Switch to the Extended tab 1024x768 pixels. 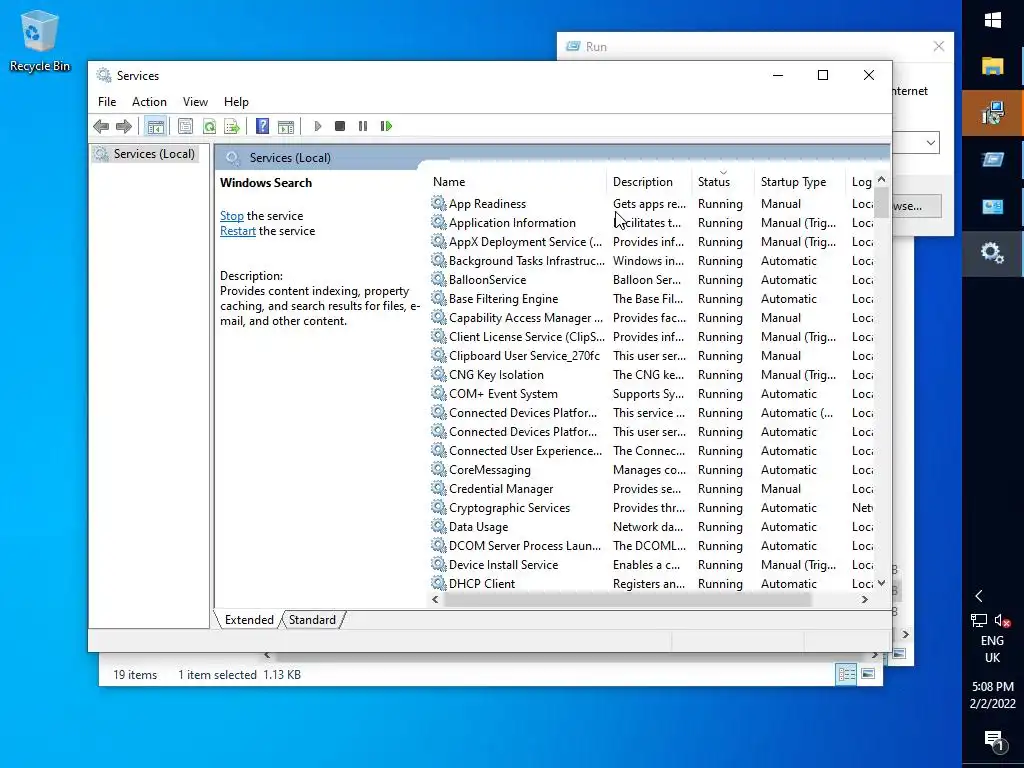tap(249, 620)
